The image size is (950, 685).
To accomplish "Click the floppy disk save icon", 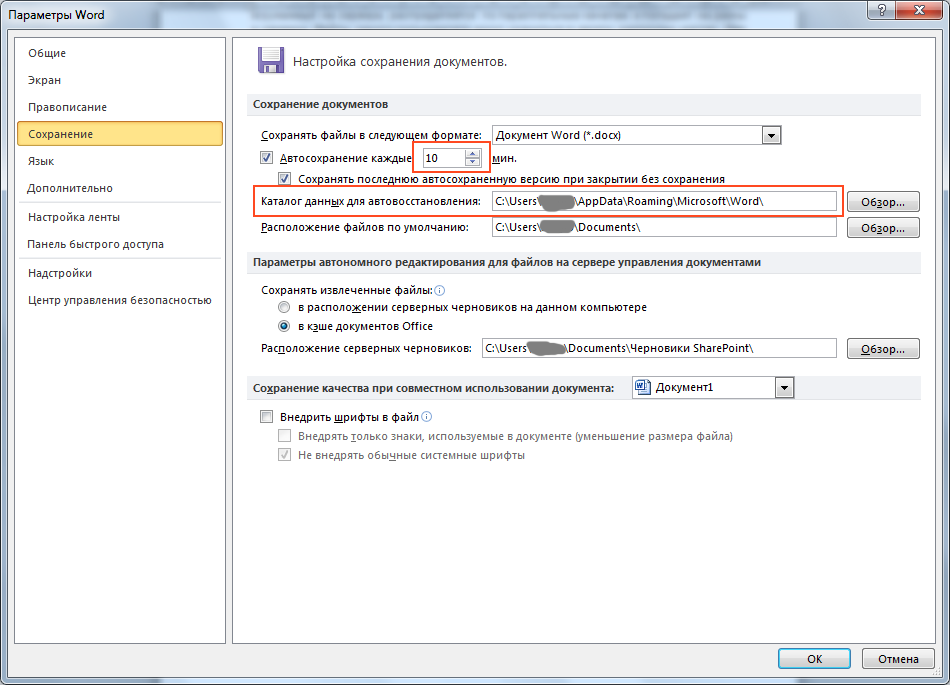I will 270,60.
